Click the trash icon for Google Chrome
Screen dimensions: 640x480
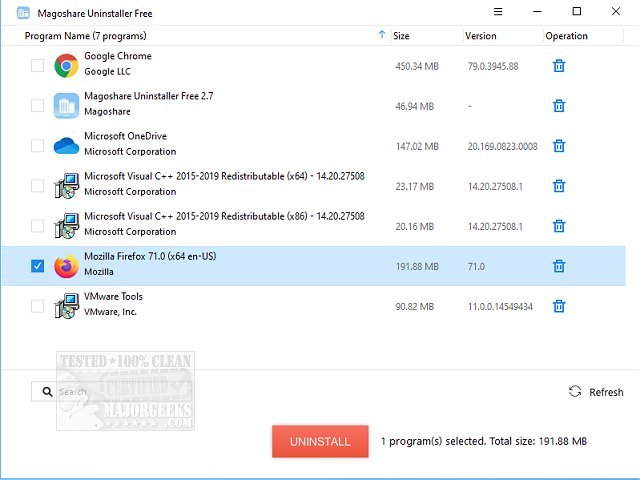pos(559,66)
